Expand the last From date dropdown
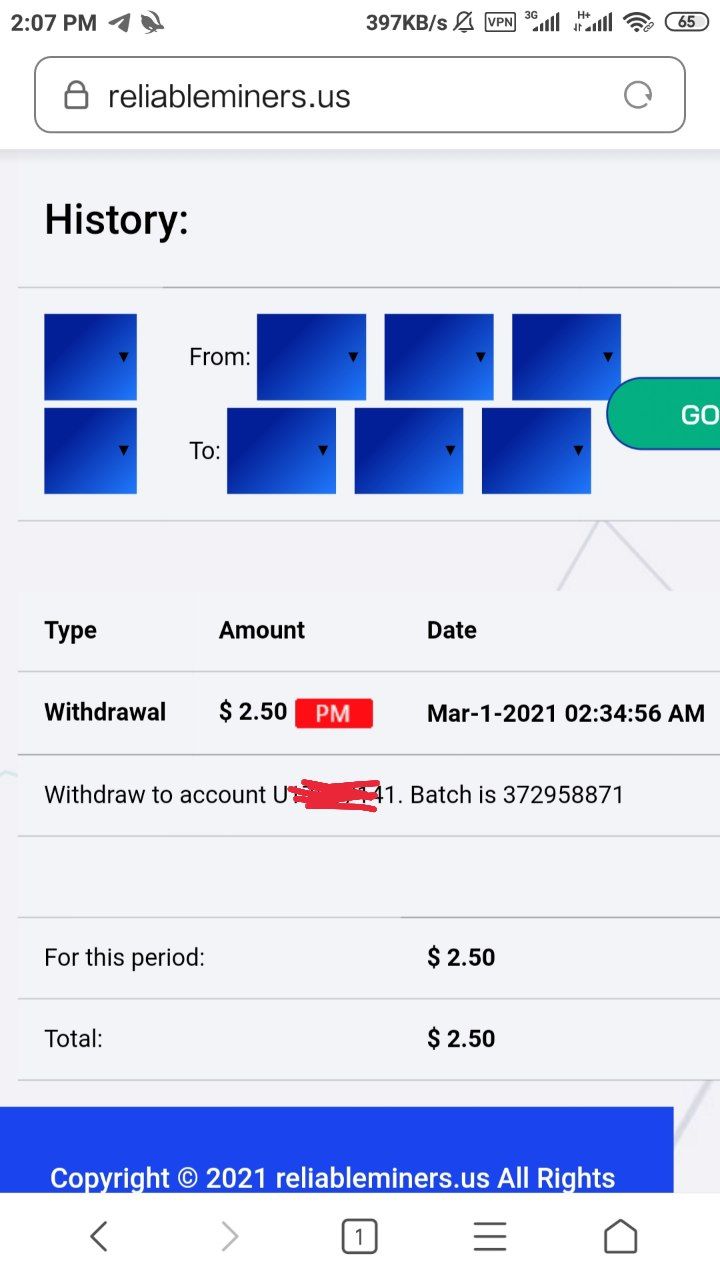This screenshot has width=720, height=1280. pyautogui.click(x=566, y=357)
